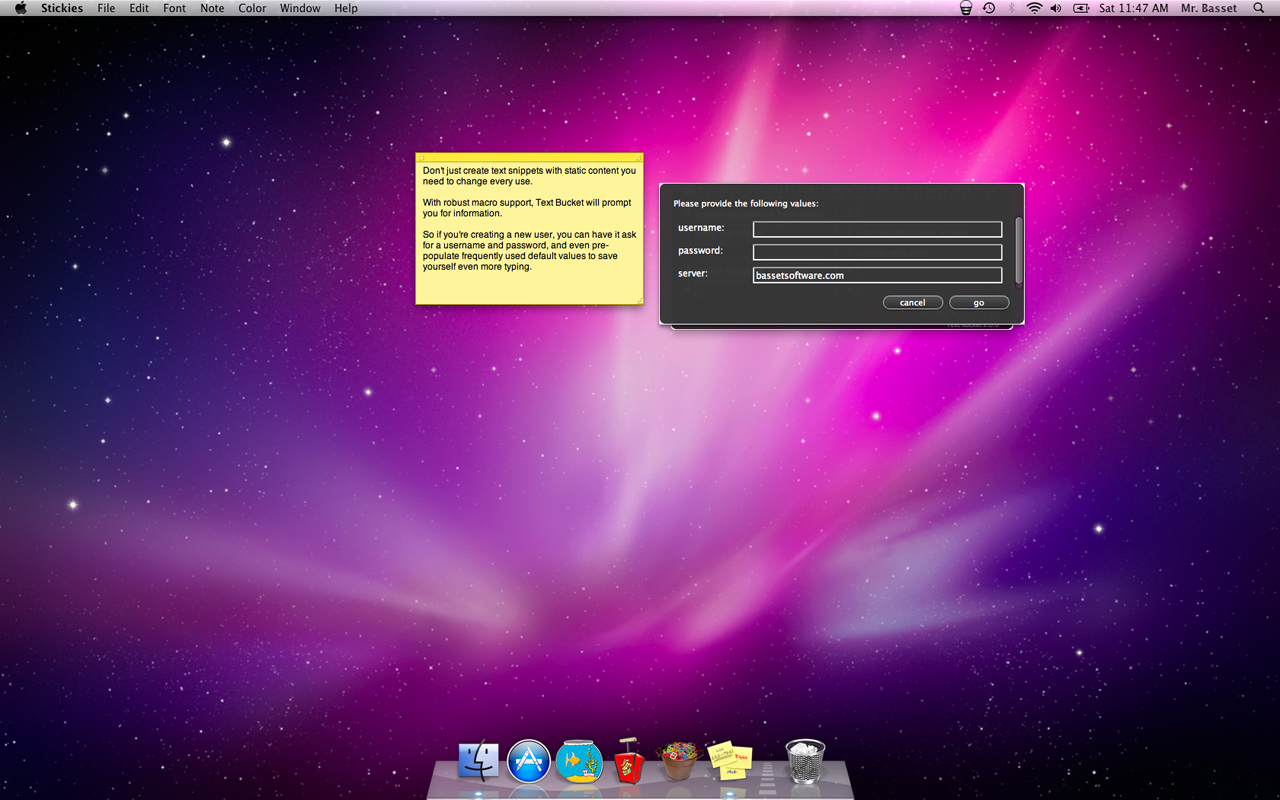Open Finder from the Dock
This screenshot has width=1280, height=800.
pos(478,762)
